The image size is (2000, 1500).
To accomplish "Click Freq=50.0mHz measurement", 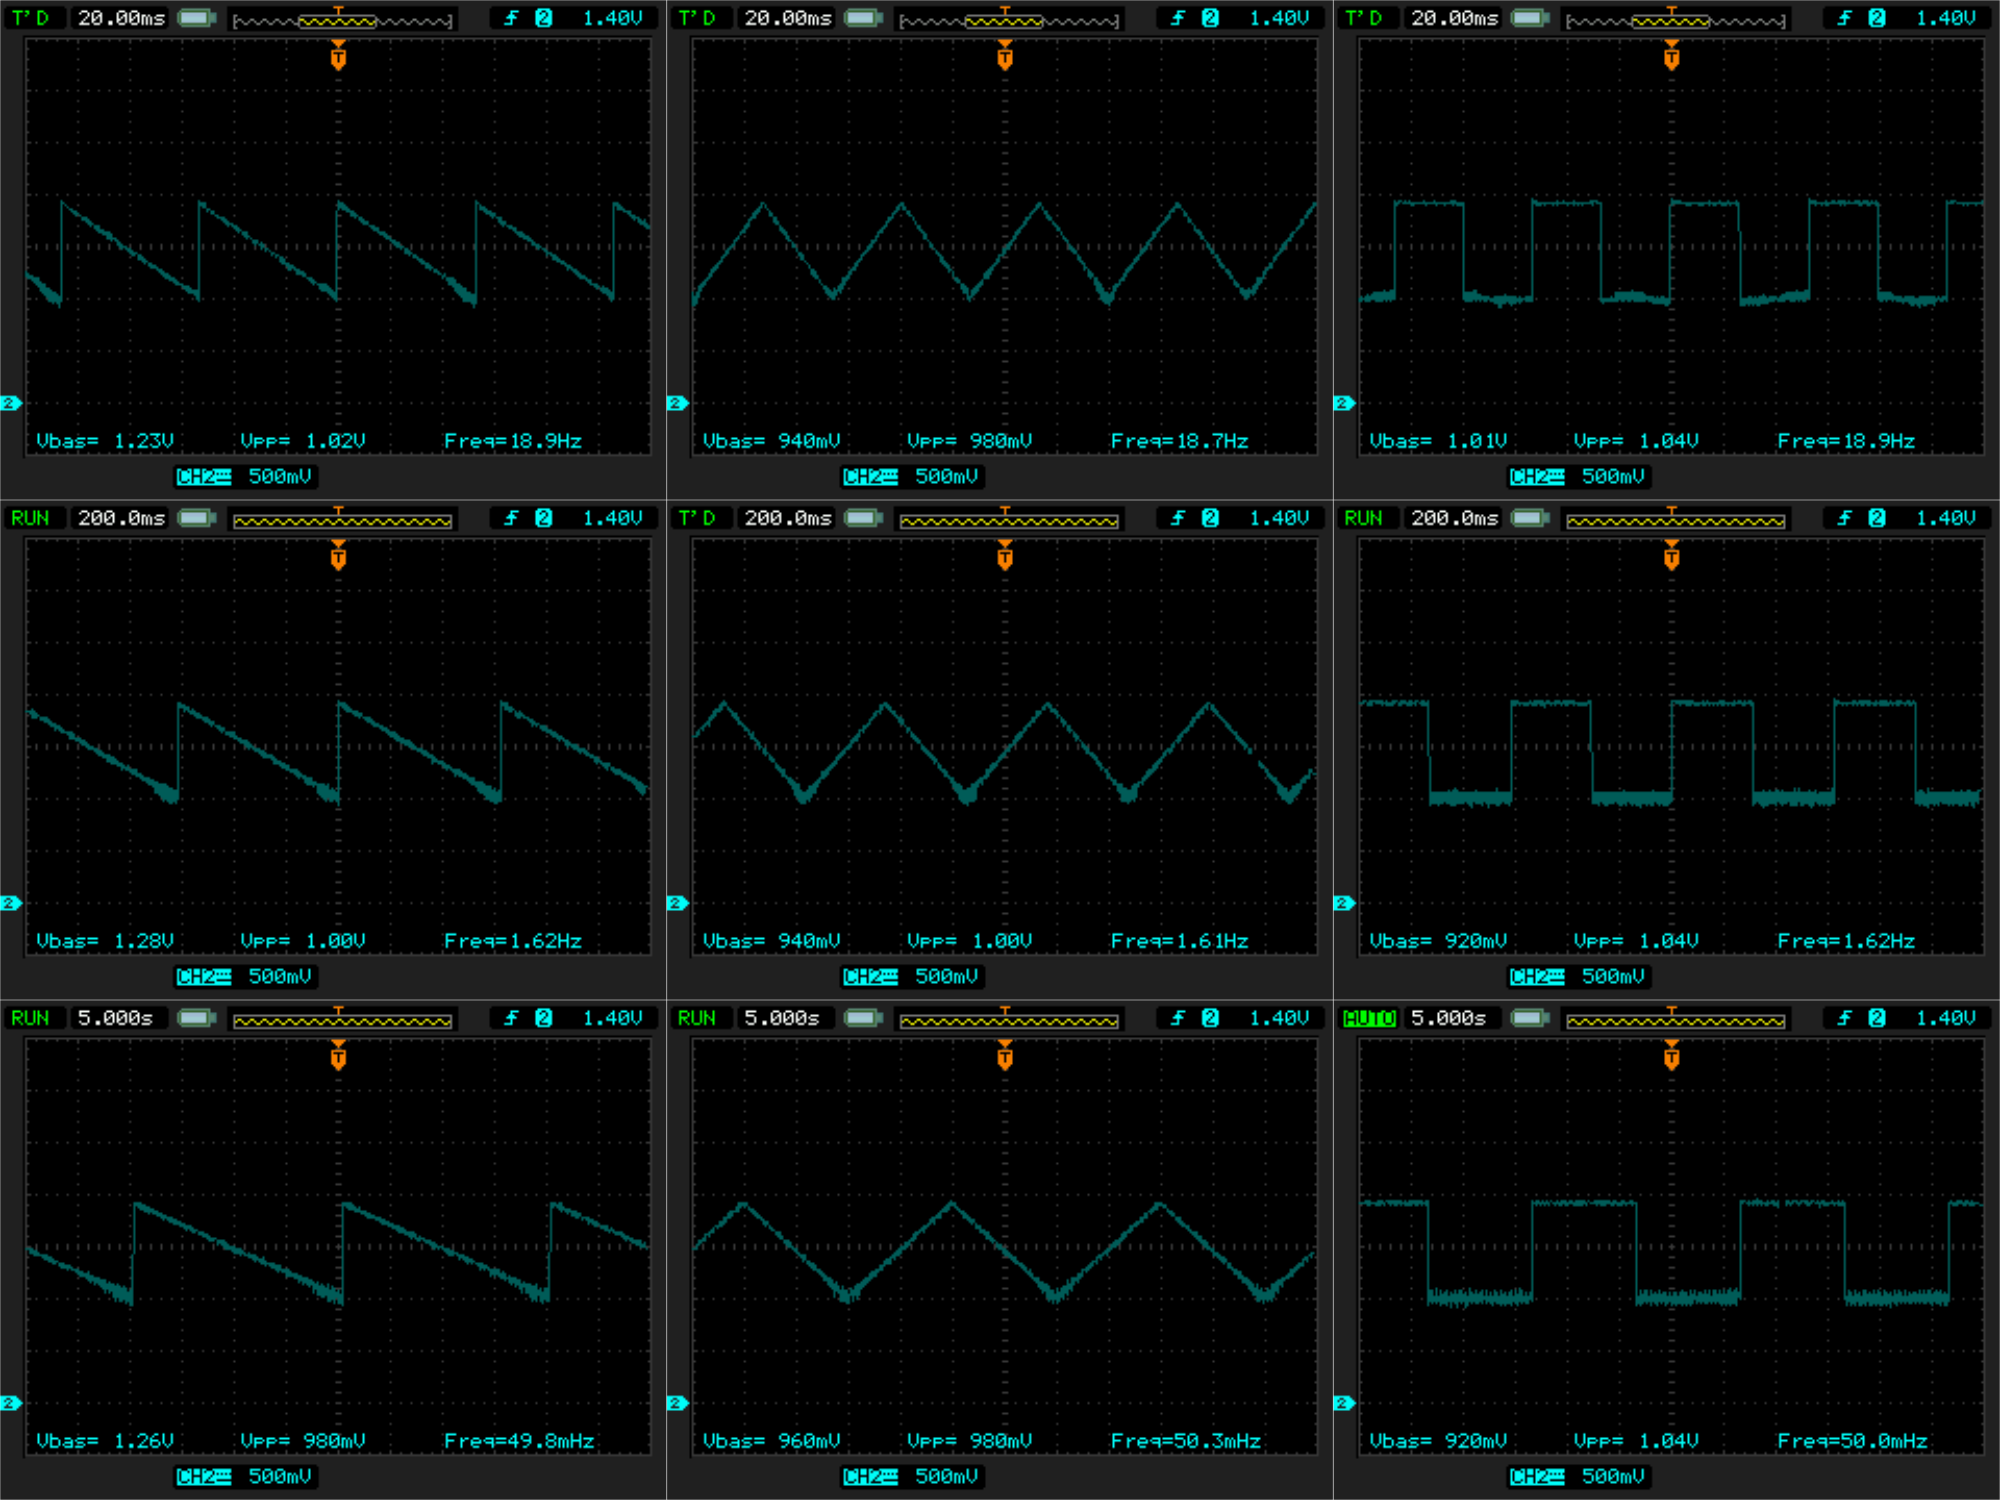I will tap(1853, 1441).
